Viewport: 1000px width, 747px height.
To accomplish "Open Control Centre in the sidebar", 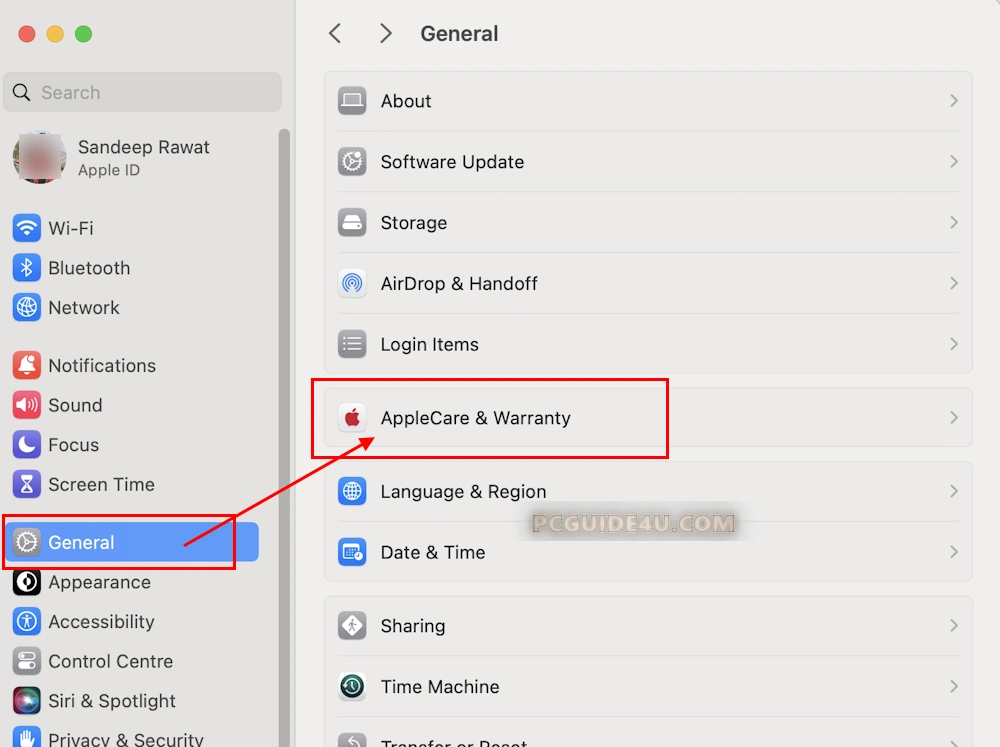I will pyautogui.click(x=110, y=662).
